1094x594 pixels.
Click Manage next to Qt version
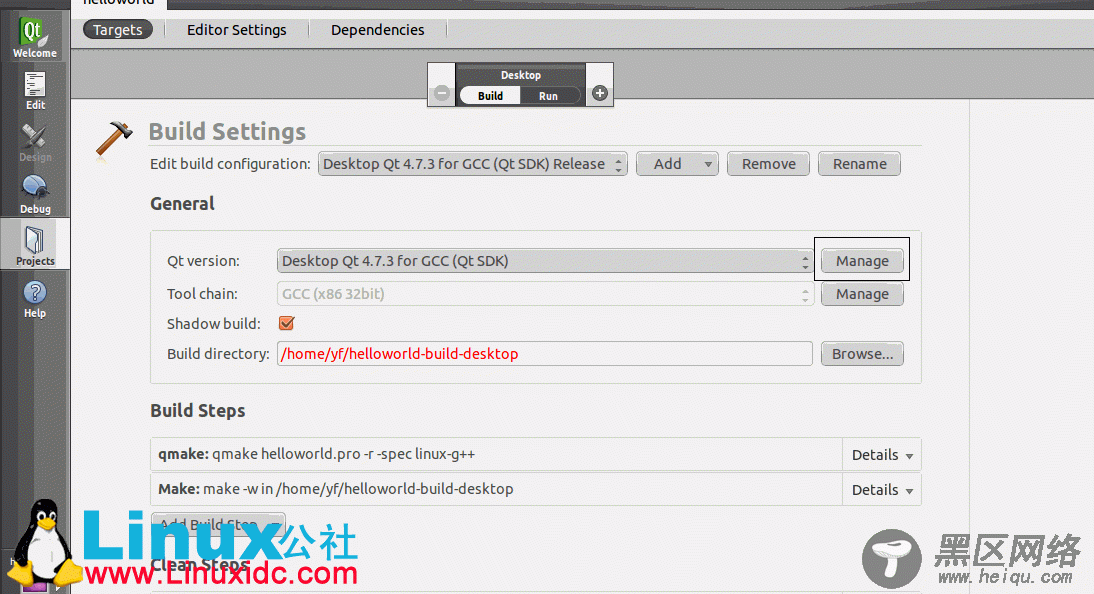click(x=862, y=261)
